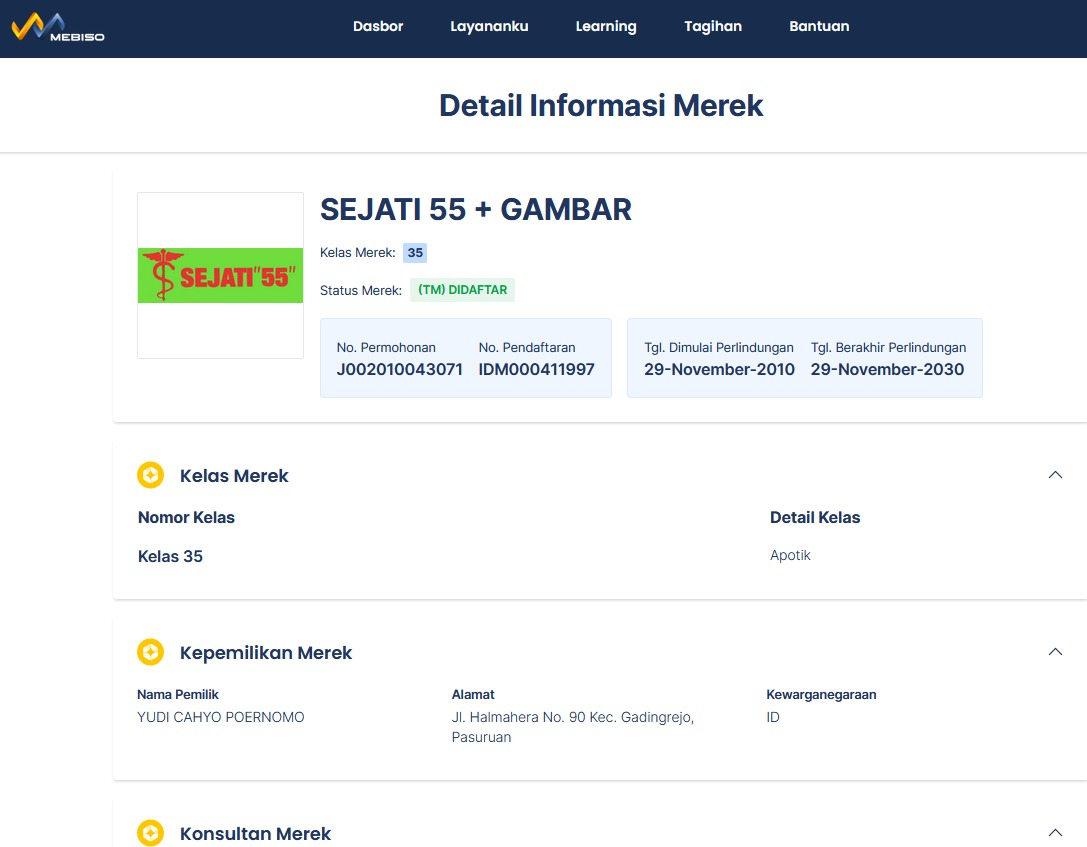Screen dimensions: 1087x847
Task: Open Tagihan in navigation bar
Action: coord(713,26)
